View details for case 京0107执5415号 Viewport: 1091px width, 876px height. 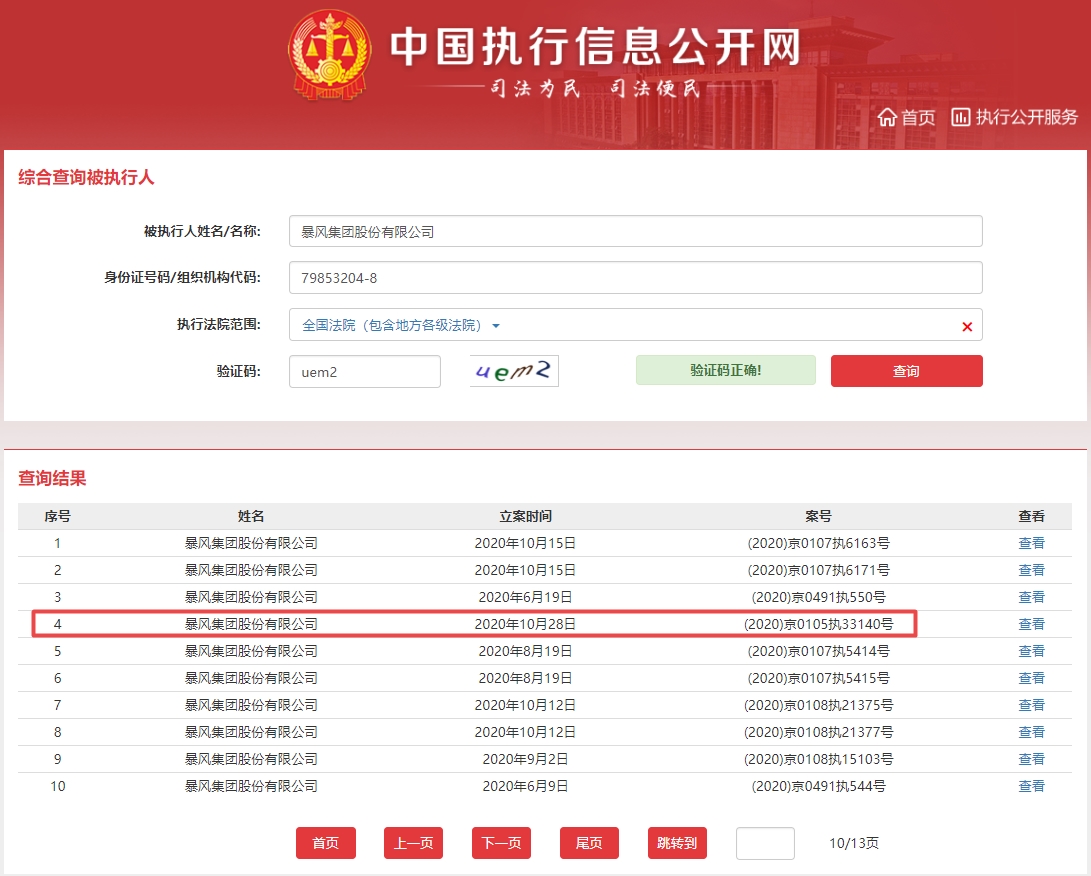1031,678
